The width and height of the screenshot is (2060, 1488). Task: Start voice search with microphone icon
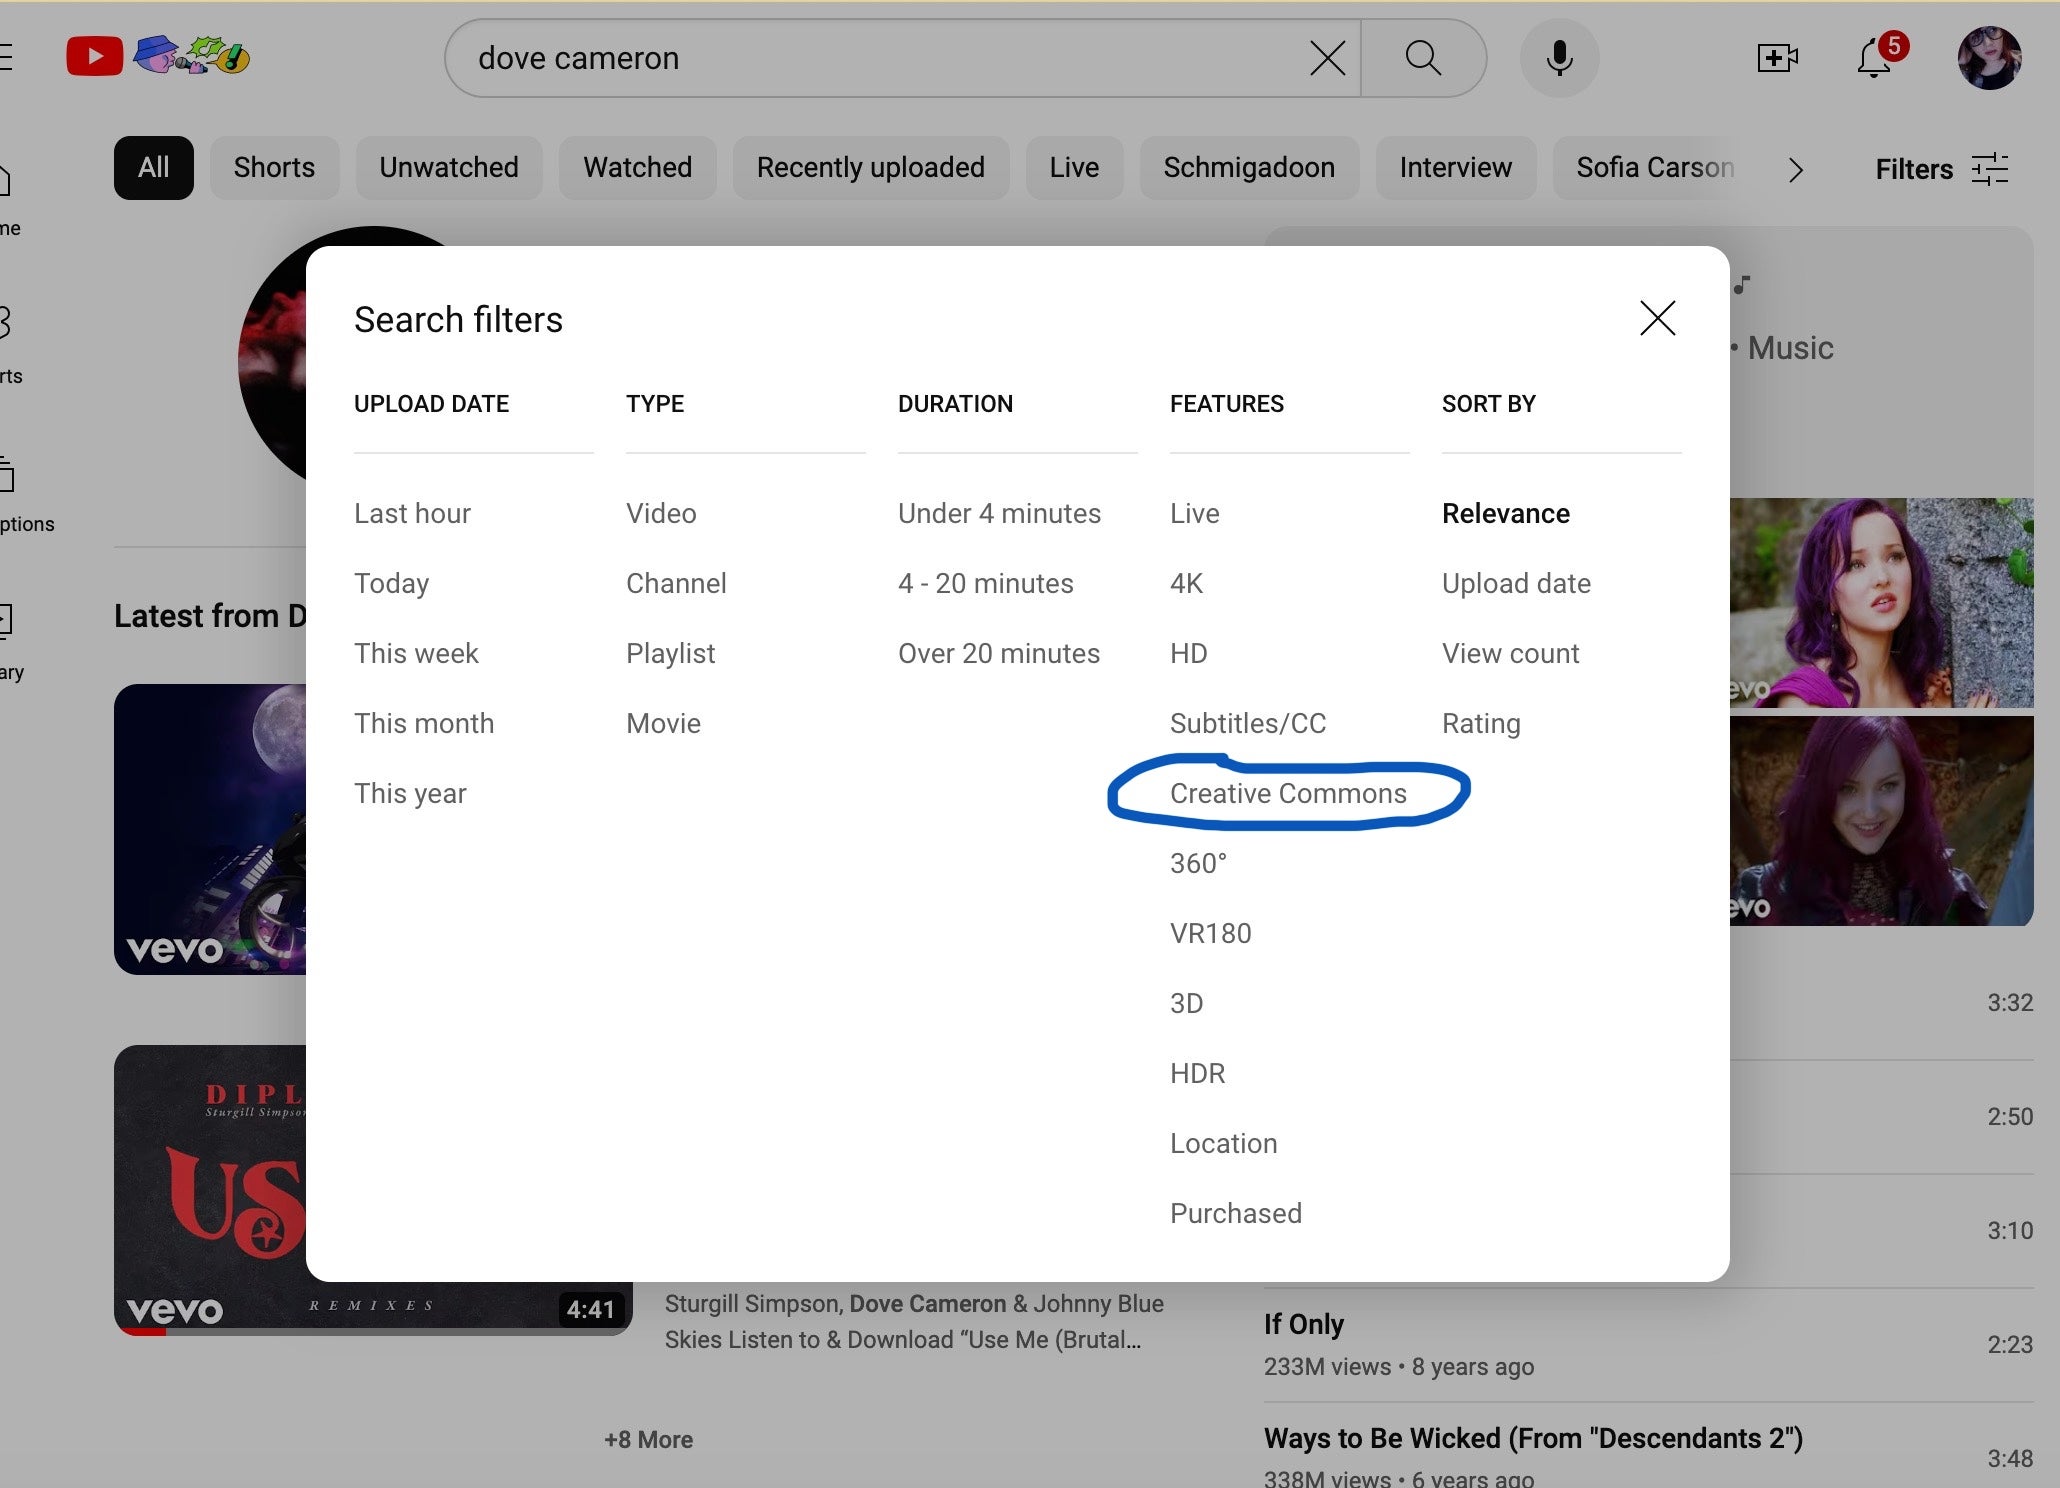click(1559, 58)
